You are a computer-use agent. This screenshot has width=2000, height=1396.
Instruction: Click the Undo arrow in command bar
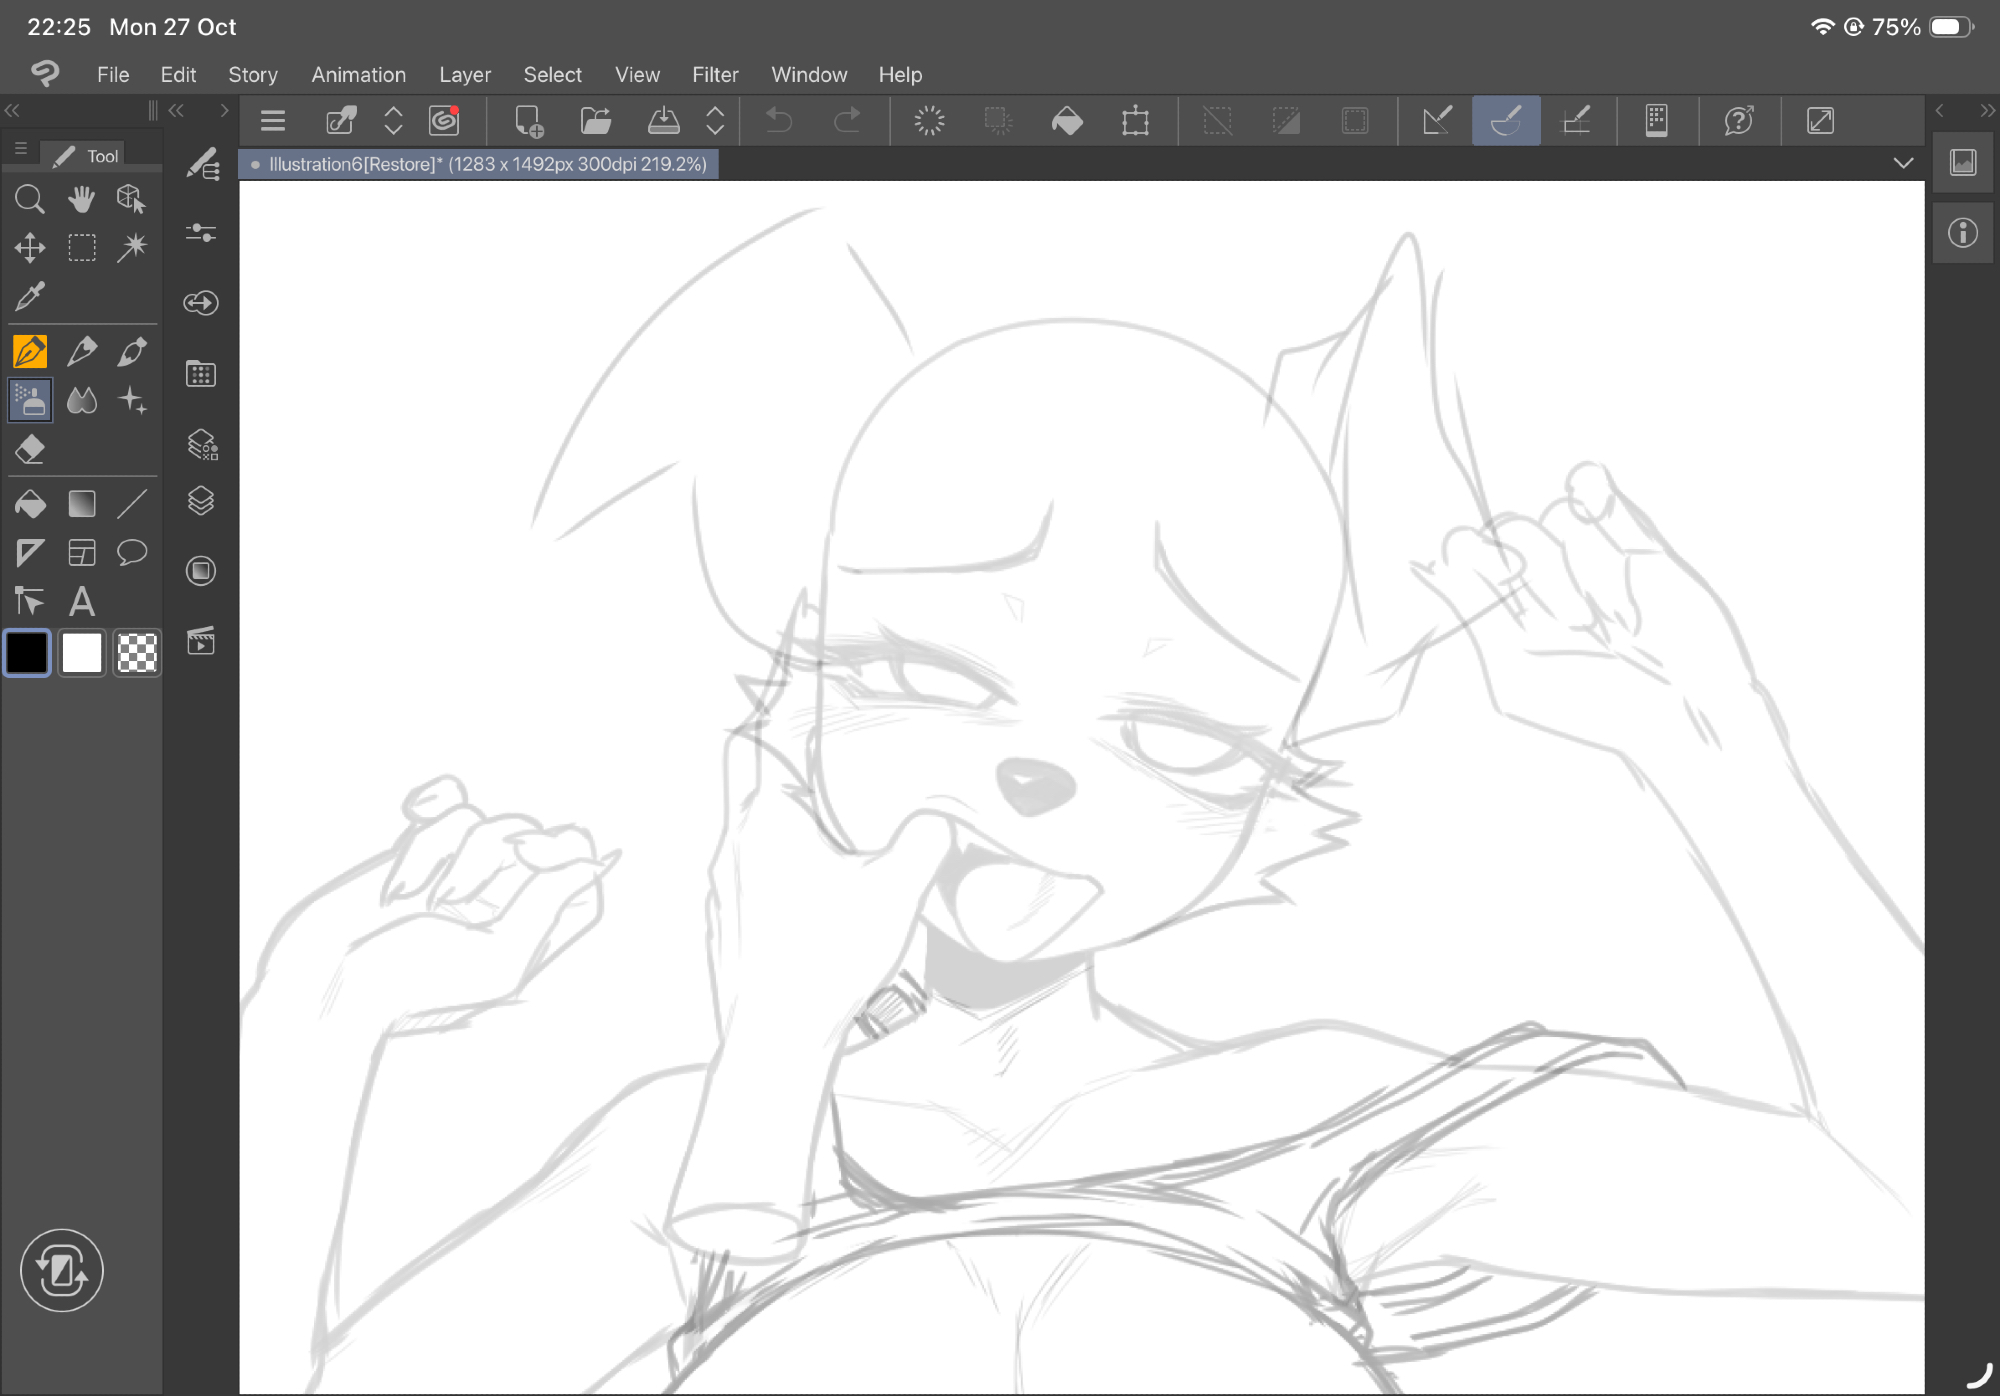pos(778,121)
